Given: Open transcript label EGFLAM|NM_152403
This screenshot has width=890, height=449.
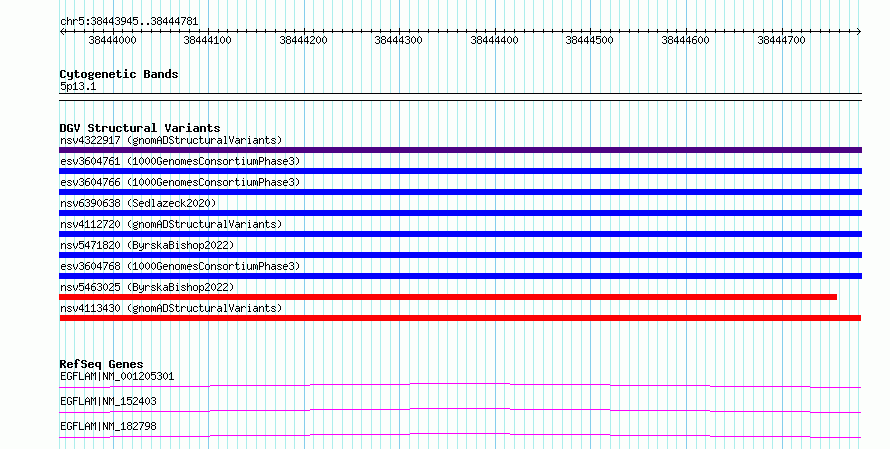Looking at the screenshot, I should (108, 402).
